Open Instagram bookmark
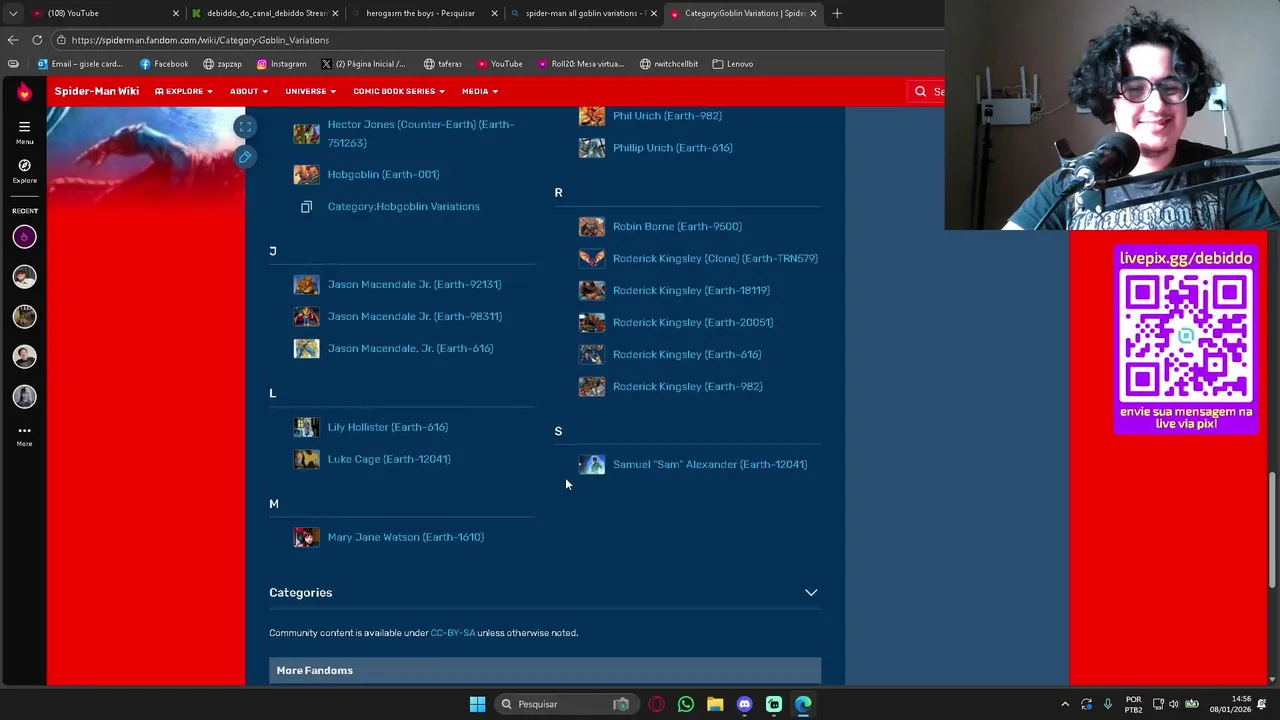 pyautogui.click(x=281, y=64)
